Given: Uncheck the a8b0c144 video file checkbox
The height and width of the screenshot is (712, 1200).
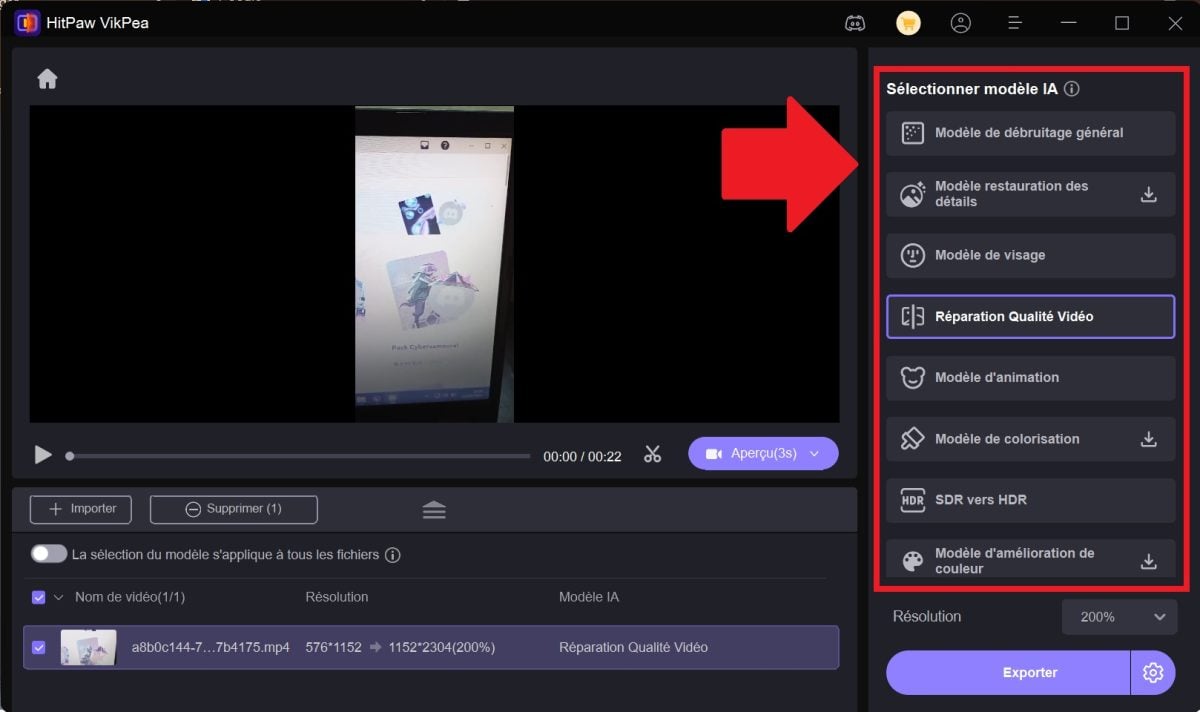Looking at the screenshot, I should click(x=39, y=647).
